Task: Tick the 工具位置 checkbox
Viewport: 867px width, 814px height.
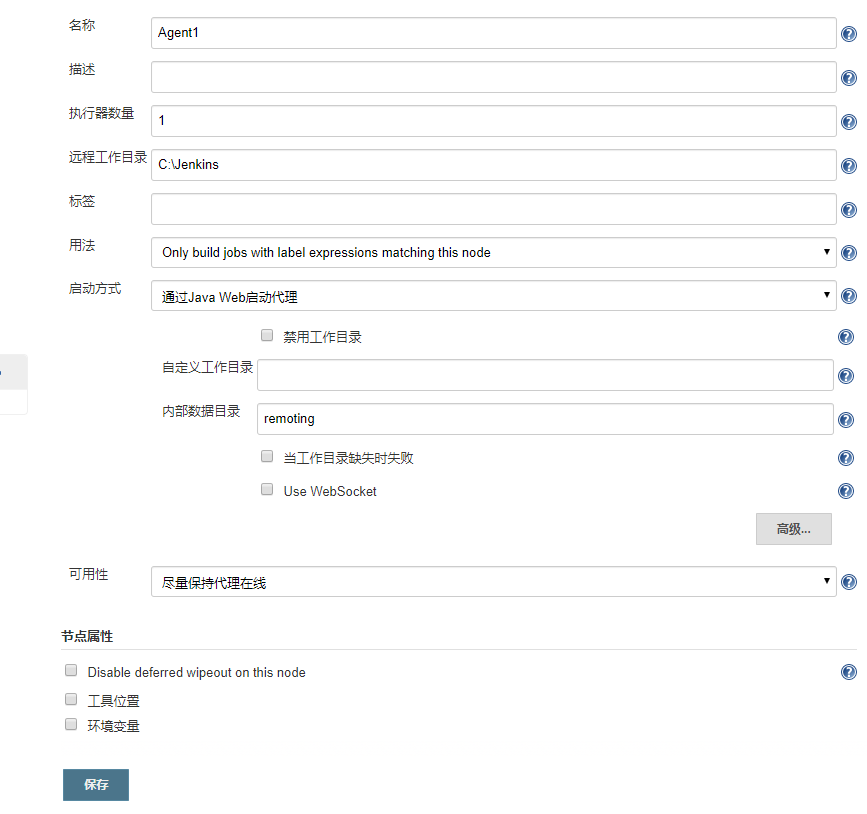Action: [71, 699]
